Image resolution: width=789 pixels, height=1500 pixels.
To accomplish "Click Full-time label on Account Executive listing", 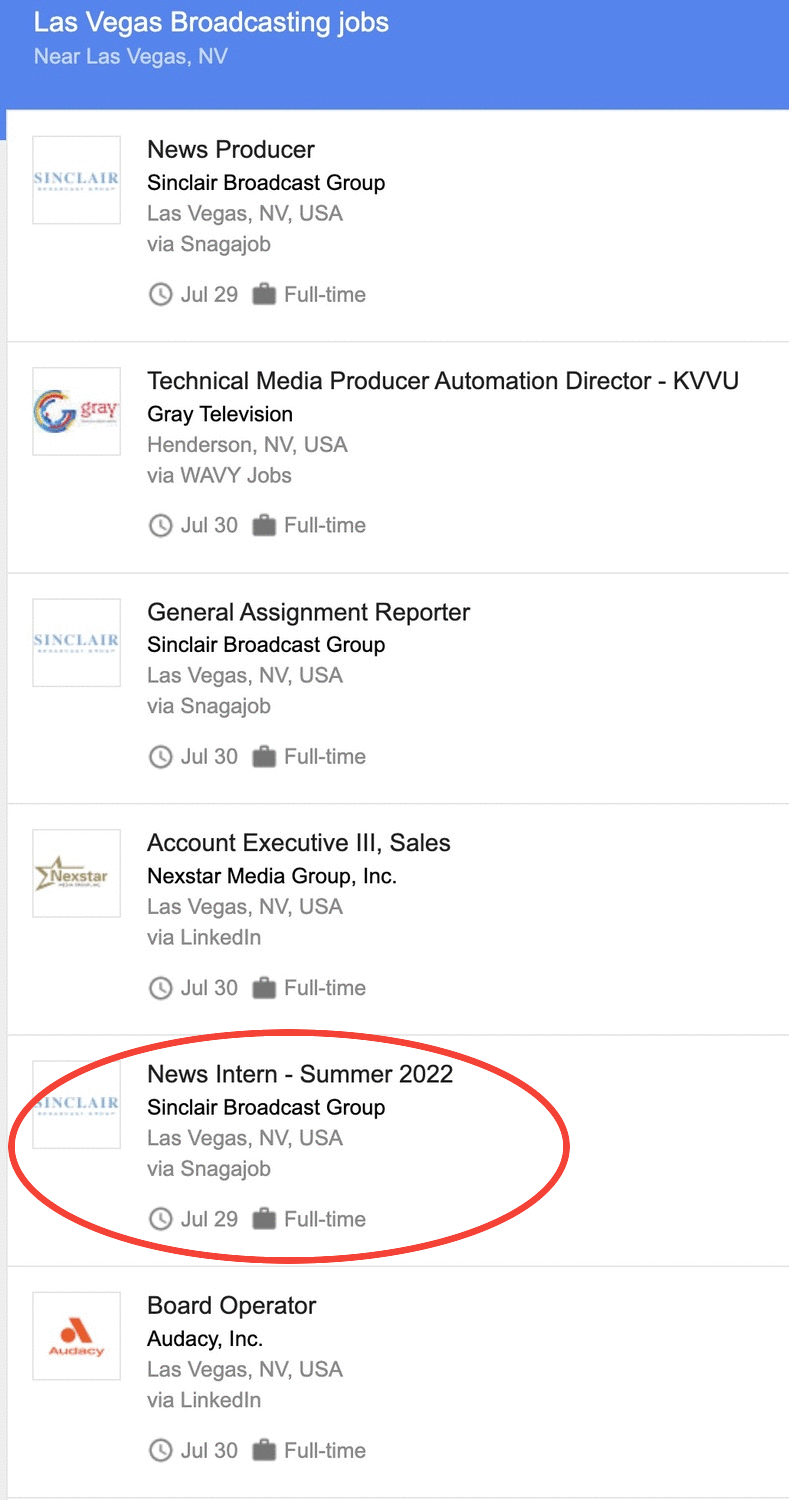I will (x=325, y=988).
